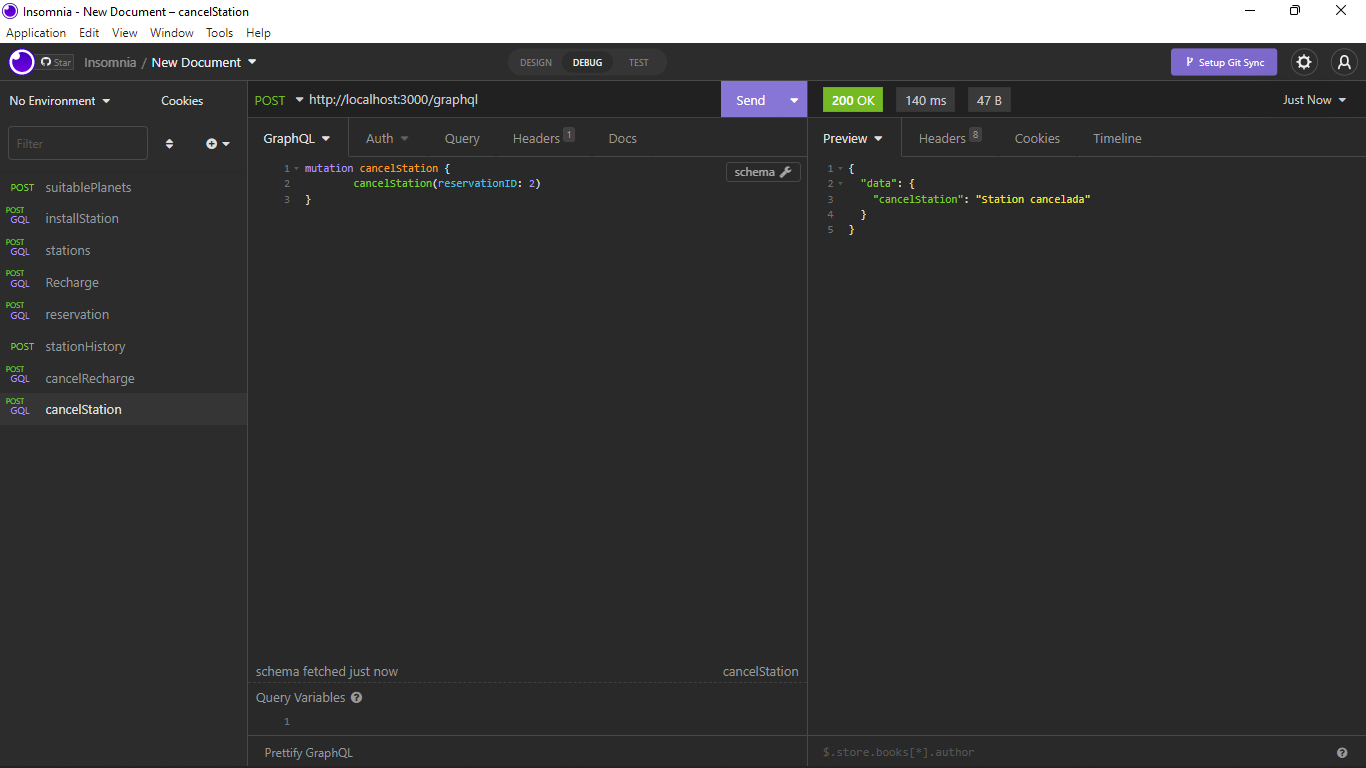Click the request URL field
1366x768 pixels.
512,100
